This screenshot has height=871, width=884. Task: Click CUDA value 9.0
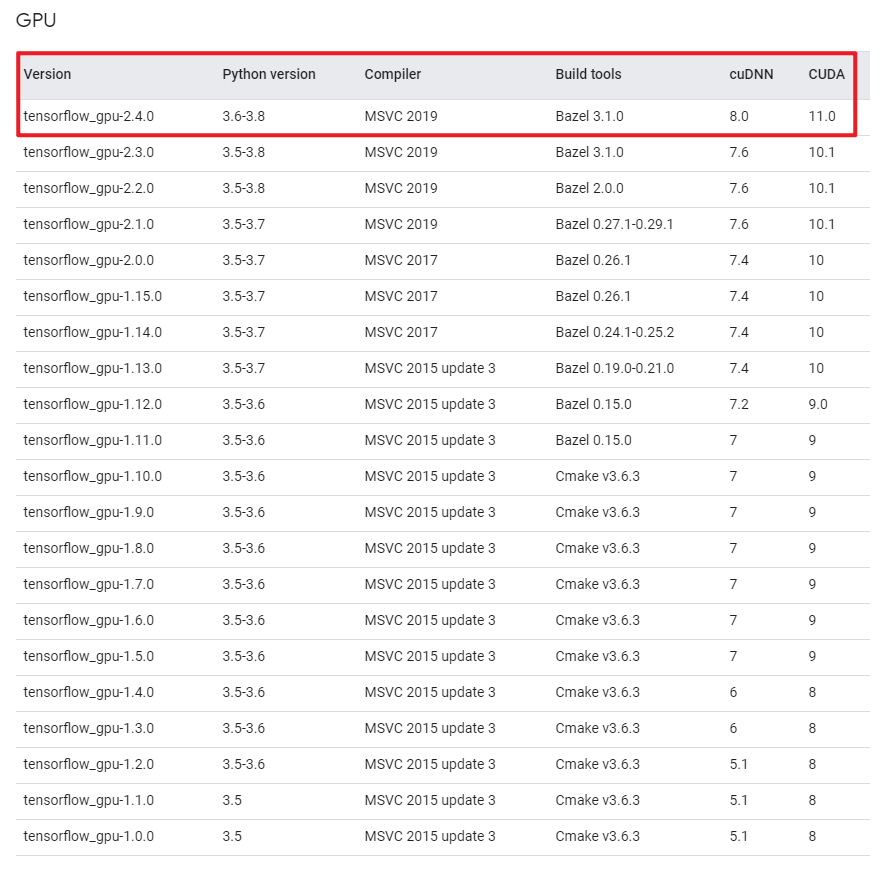tap(818, 405)
